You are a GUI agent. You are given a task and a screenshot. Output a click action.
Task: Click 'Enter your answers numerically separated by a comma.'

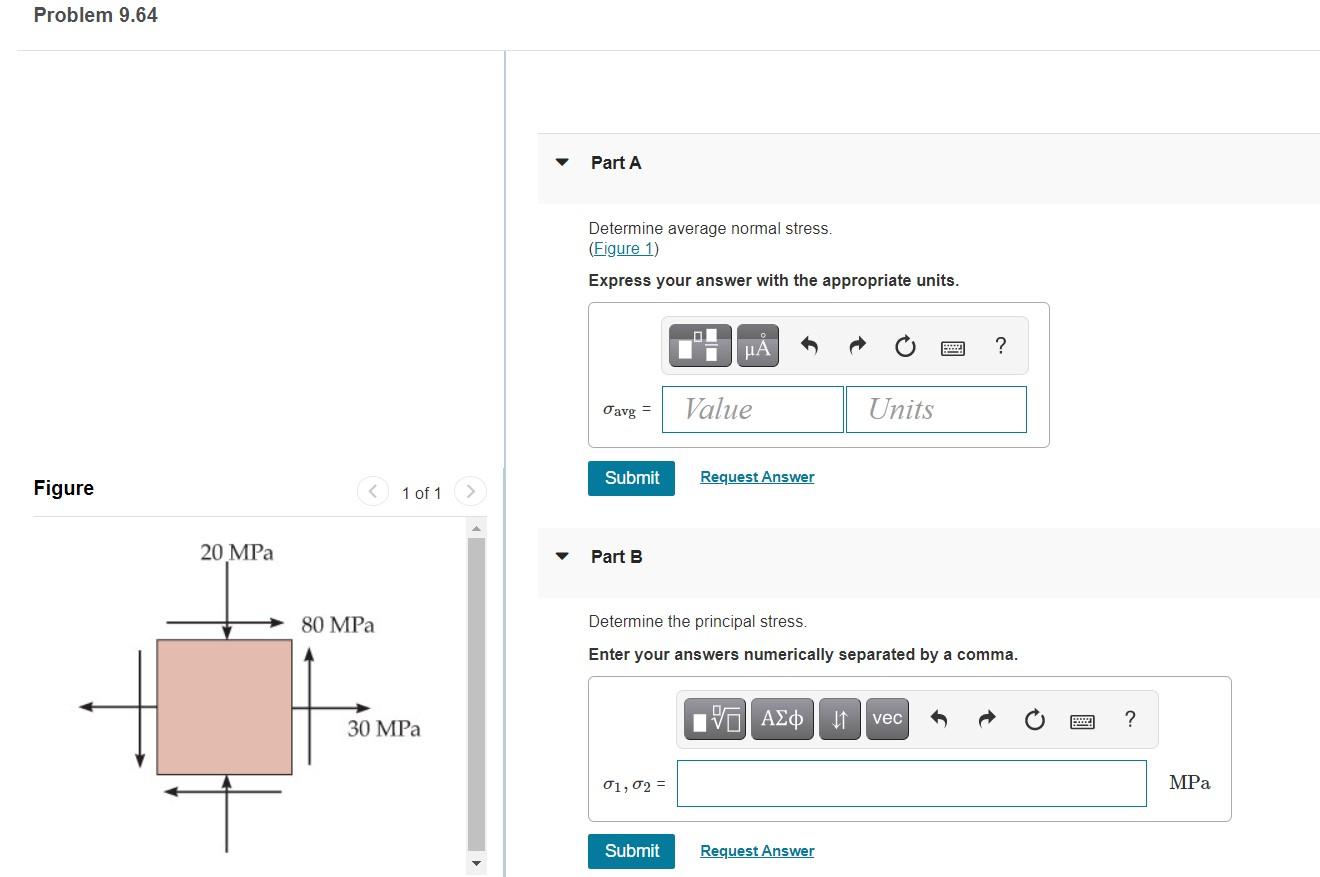coord(803,654)
